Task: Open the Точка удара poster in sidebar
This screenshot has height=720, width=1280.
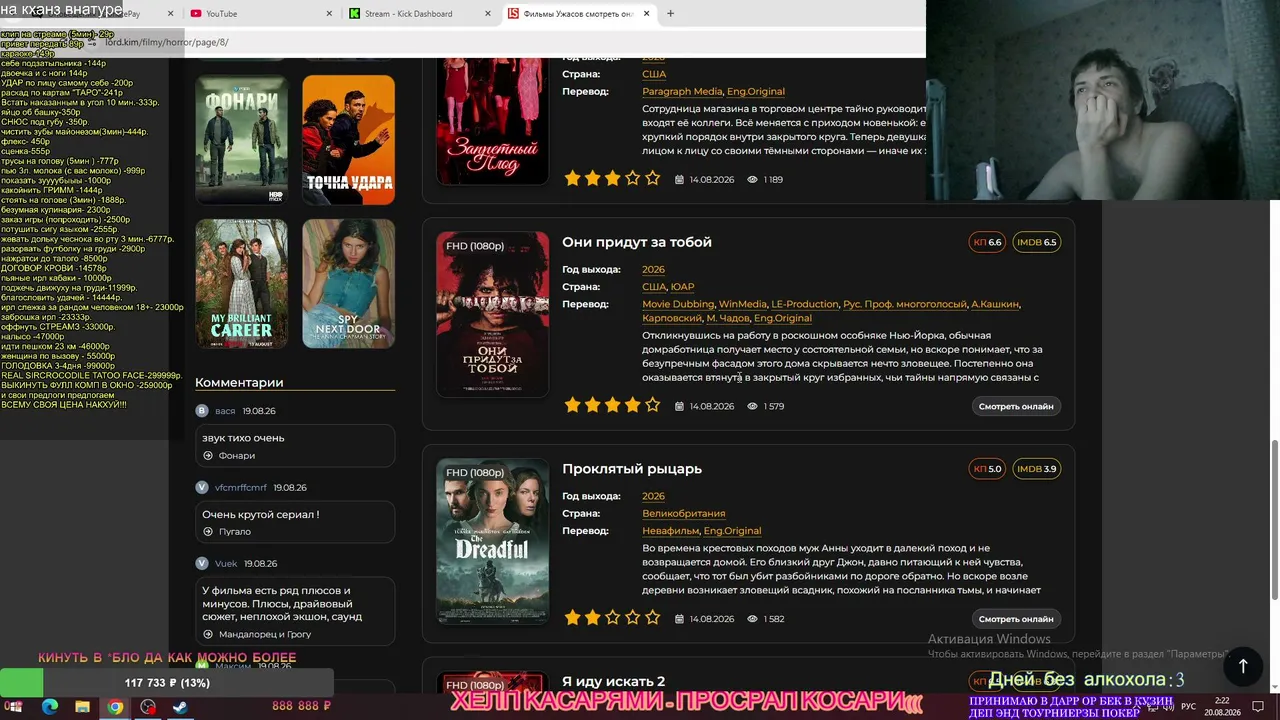Action: pyautogui.click(x=348, y=140)
